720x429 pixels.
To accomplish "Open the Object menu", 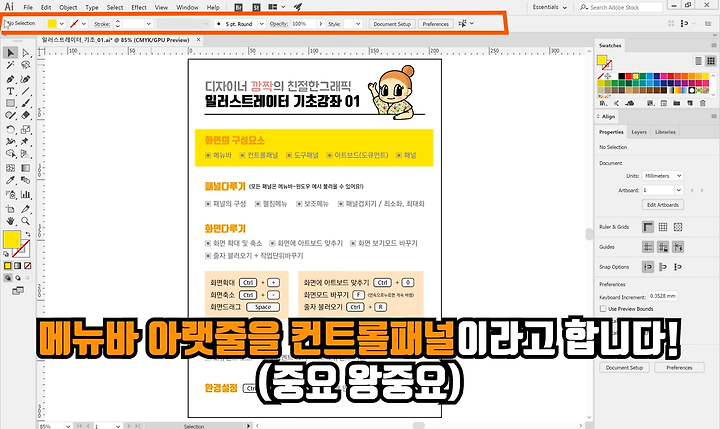I will coord(68,7).
